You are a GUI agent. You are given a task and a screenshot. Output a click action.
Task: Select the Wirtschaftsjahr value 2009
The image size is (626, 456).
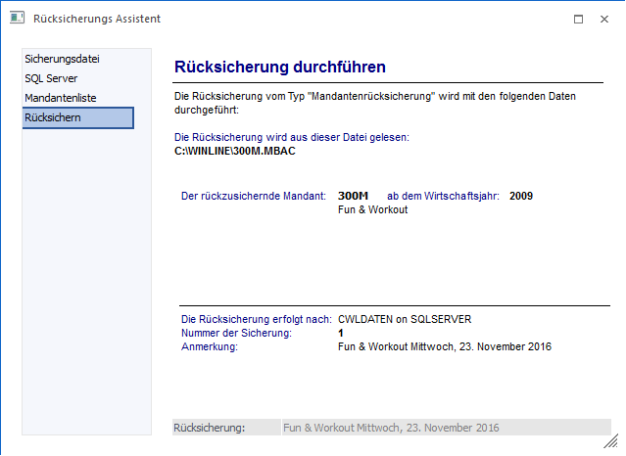pos(521,196)
